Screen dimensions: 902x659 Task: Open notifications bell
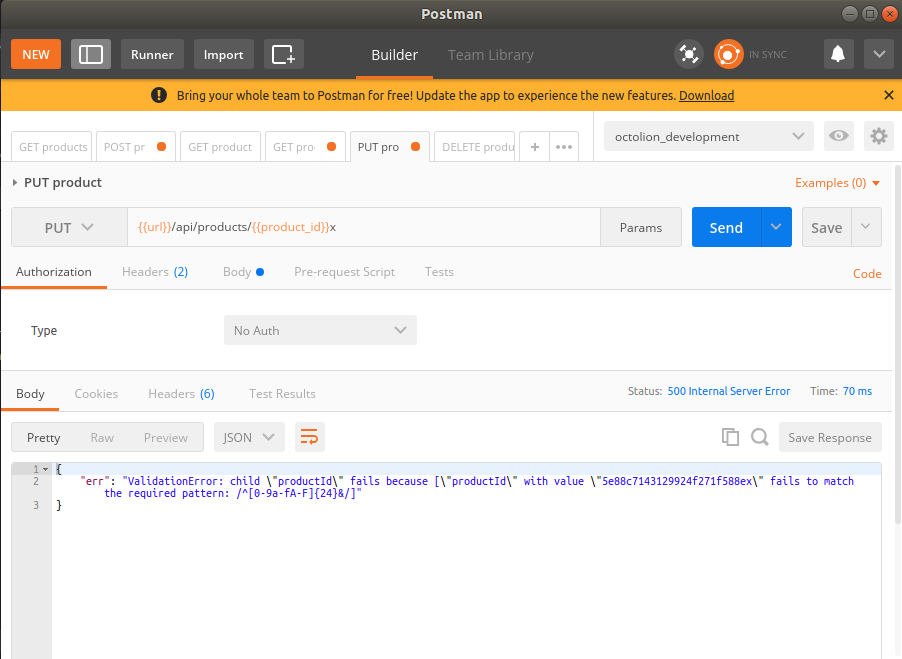pos(838,55)
